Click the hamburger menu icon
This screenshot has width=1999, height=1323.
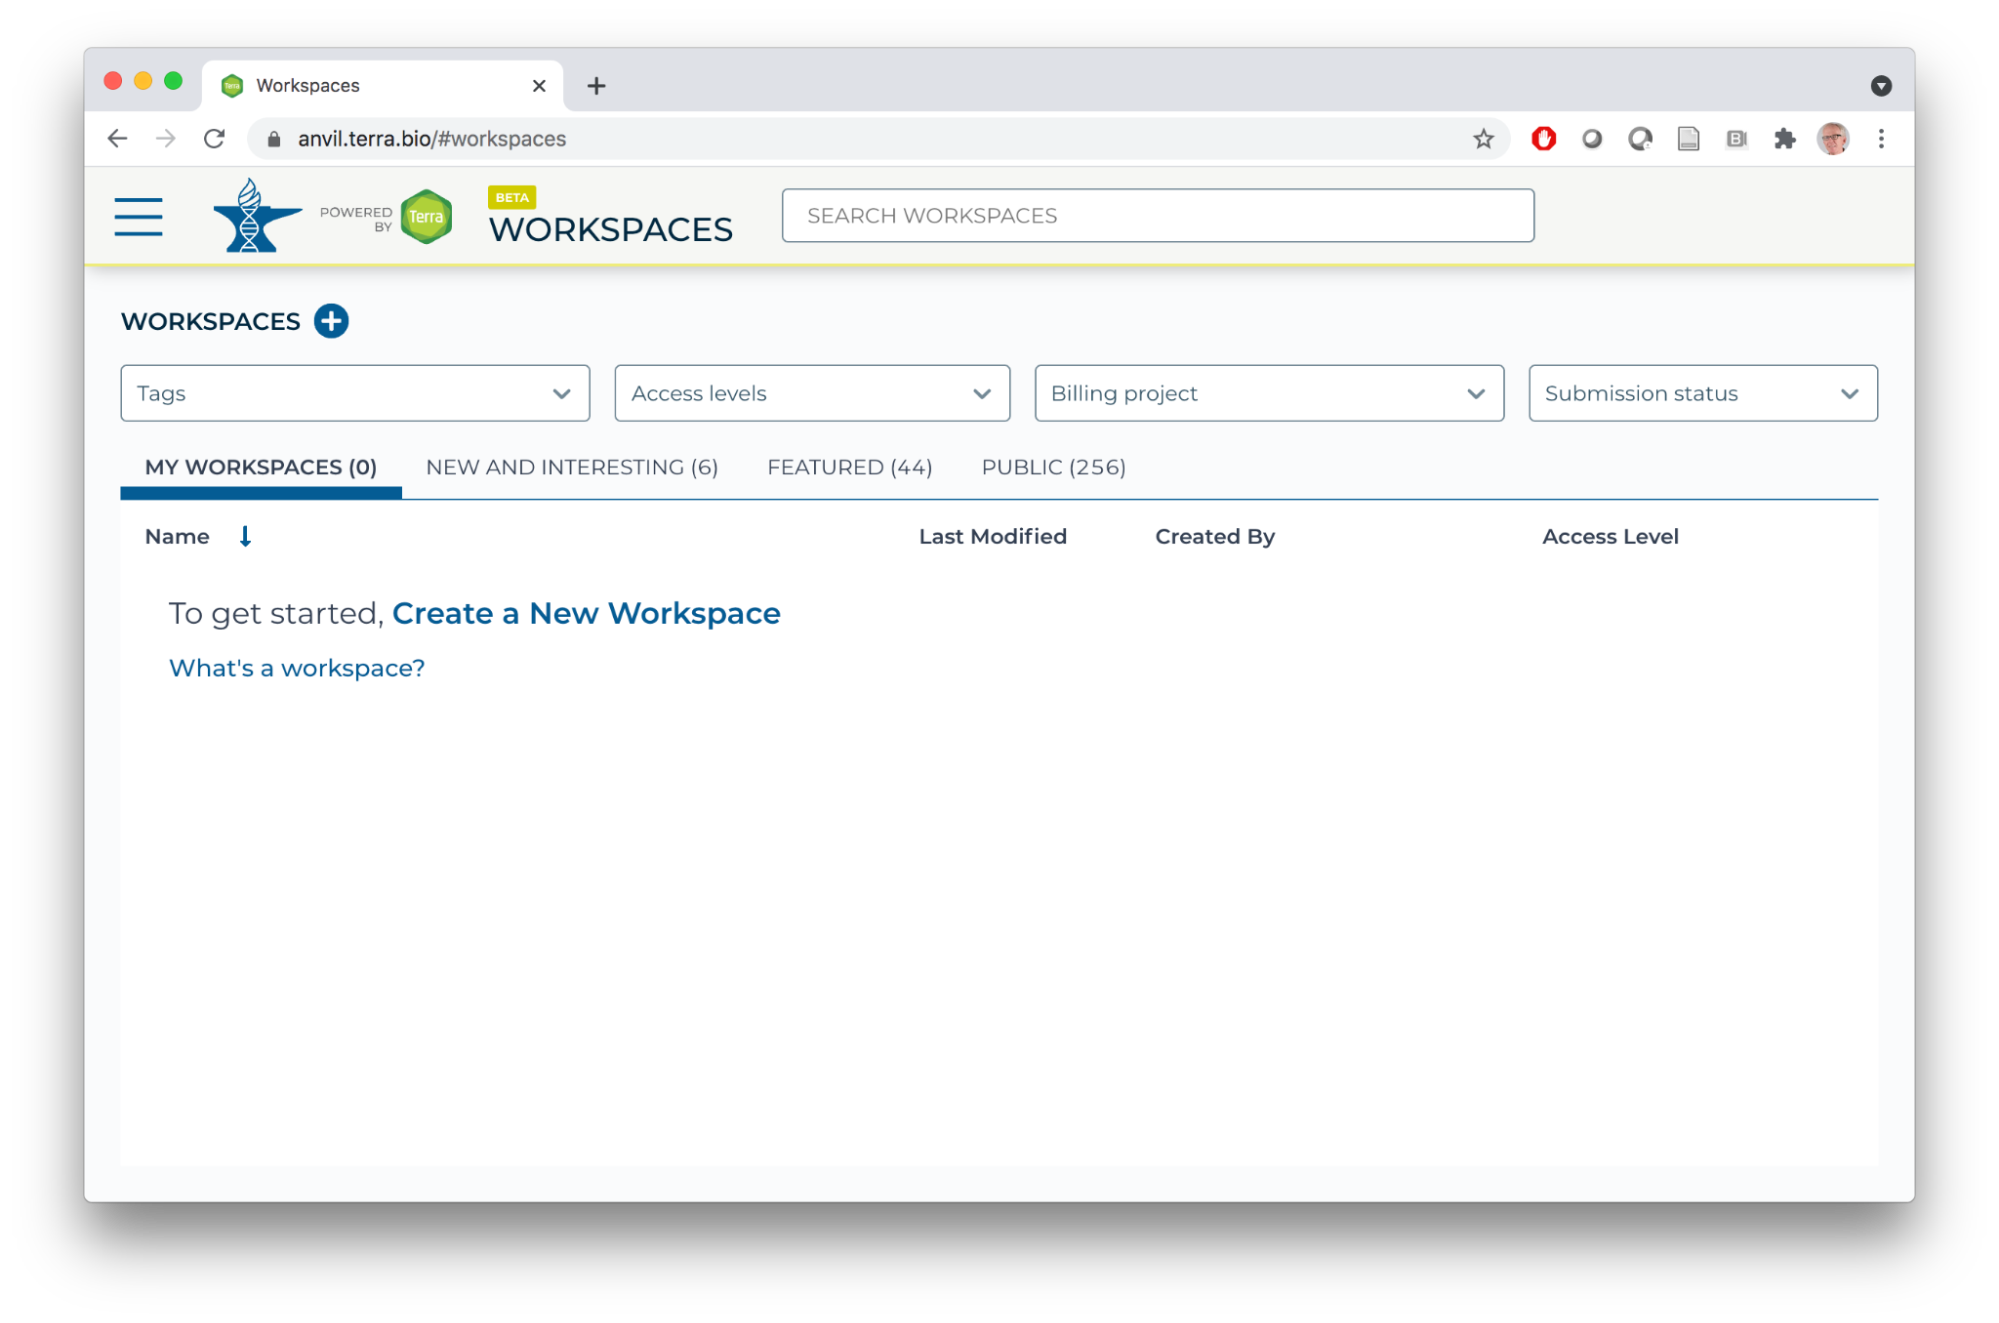[x=137, y=217]
